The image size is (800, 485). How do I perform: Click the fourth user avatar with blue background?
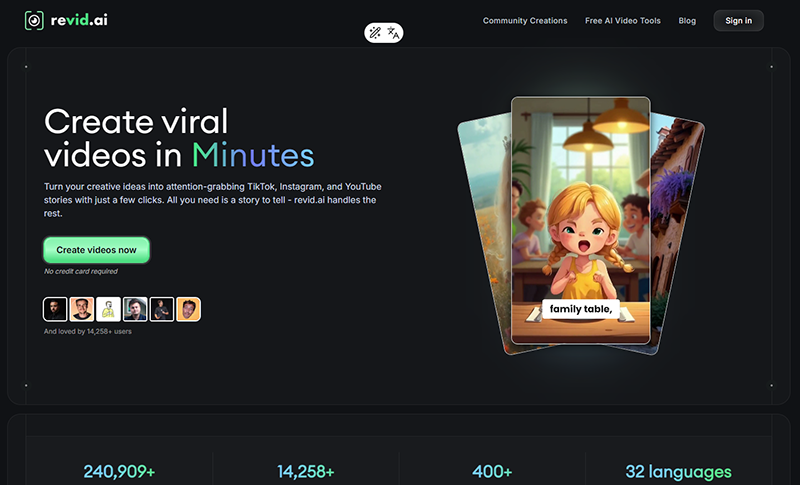pos(135,310)
